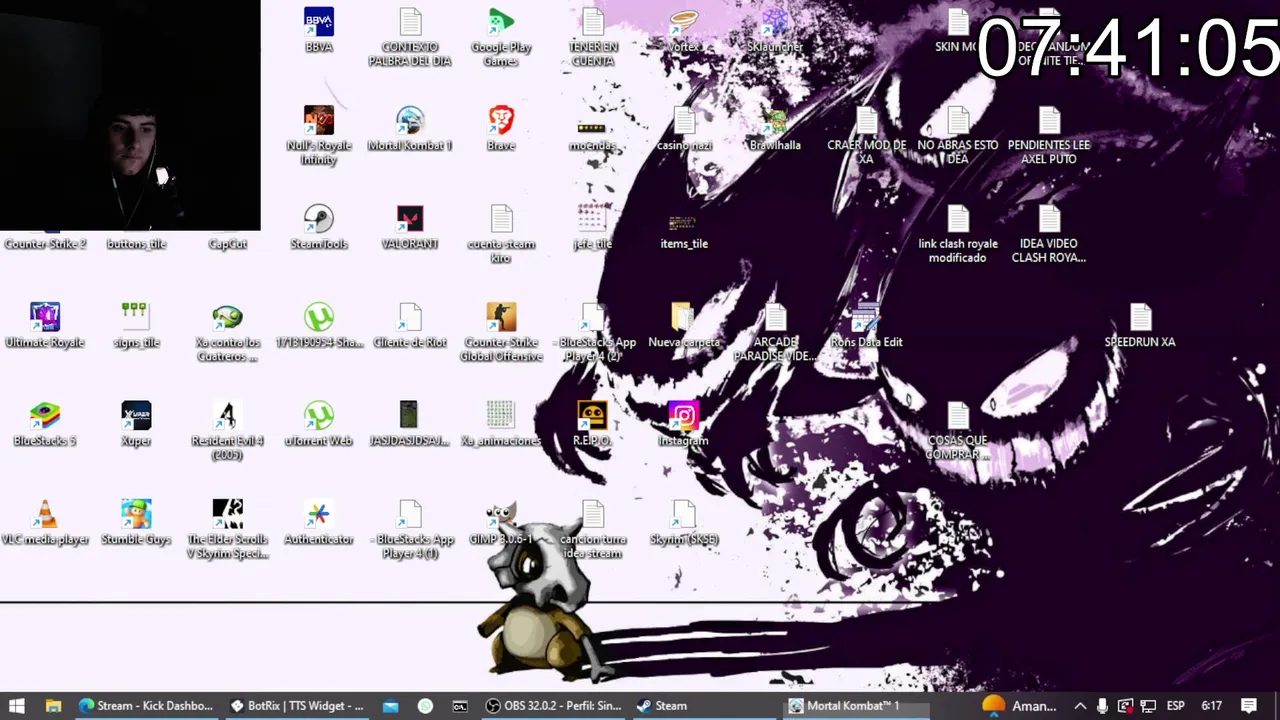Select the signs_tile image file
Screen dimensions: 1280x720
[136, 325]
